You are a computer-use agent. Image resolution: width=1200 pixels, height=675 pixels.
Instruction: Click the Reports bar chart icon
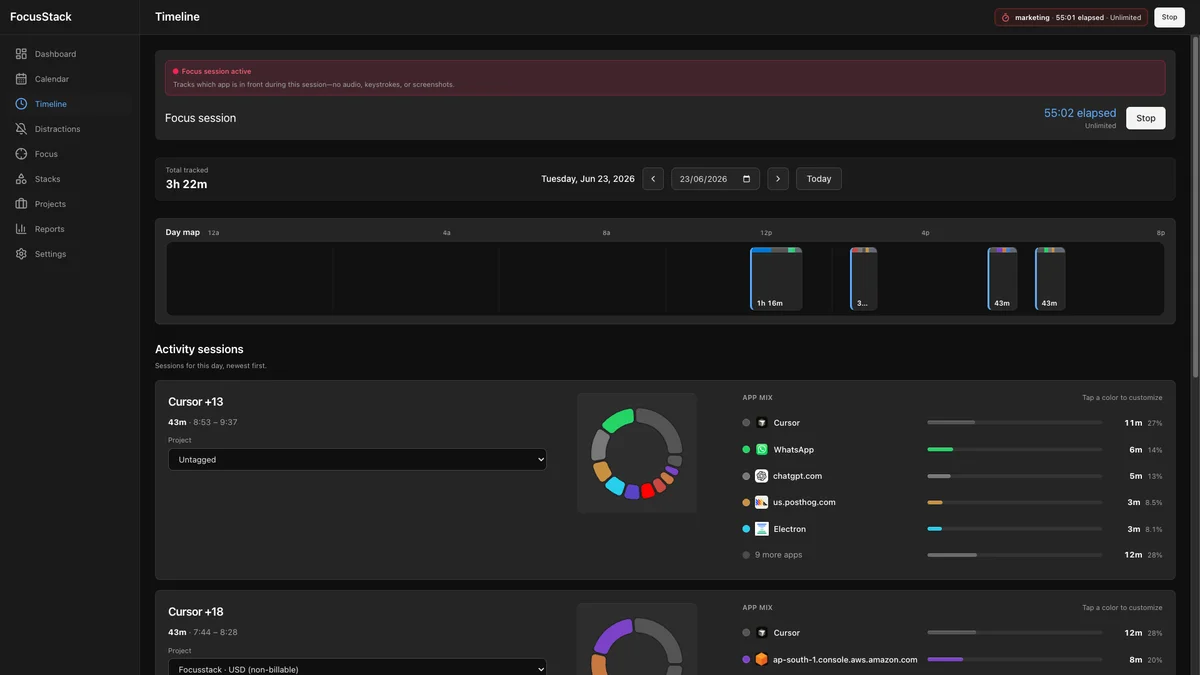click(21, 229)
